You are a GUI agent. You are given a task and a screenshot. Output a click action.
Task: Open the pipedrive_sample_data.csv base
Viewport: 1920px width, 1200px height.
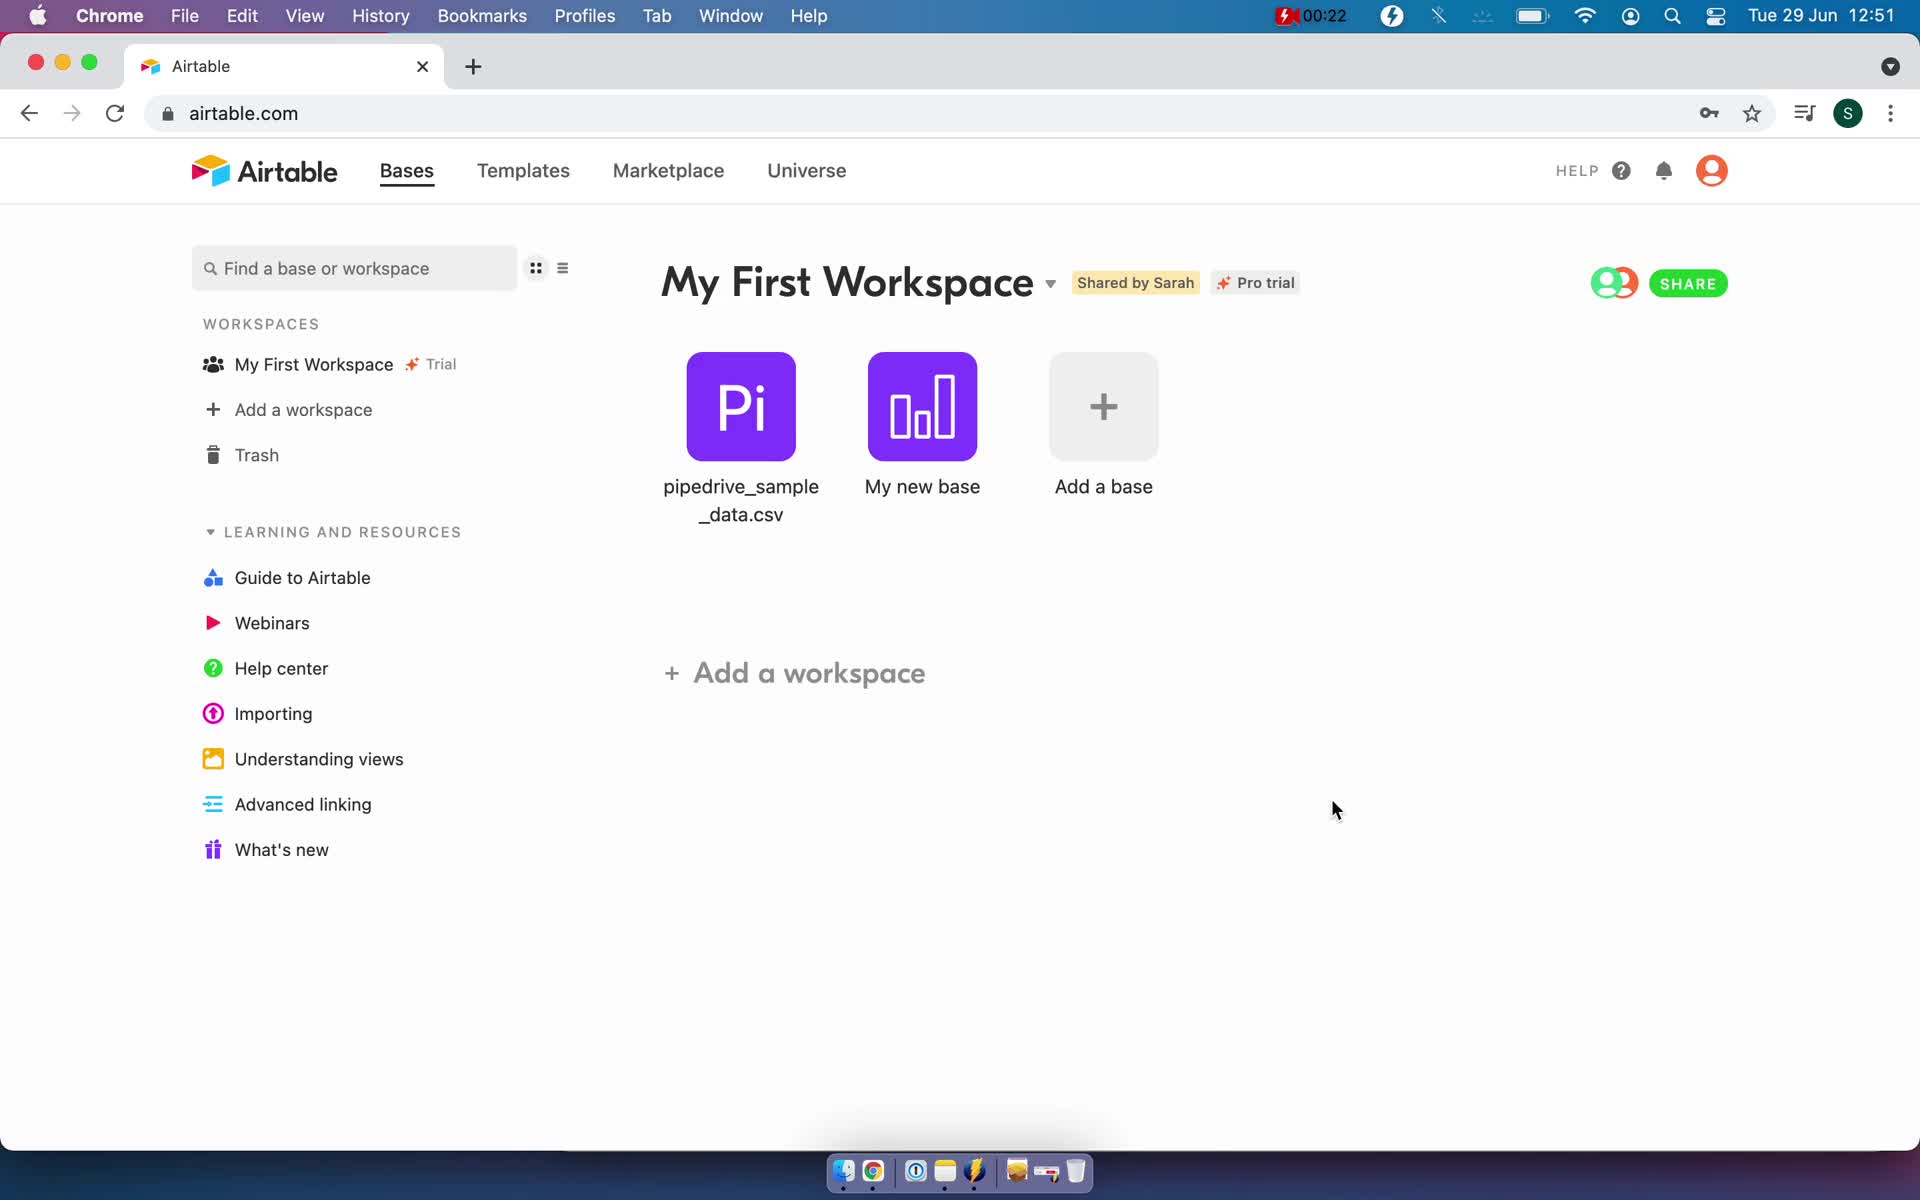click(x=741, y=406)
